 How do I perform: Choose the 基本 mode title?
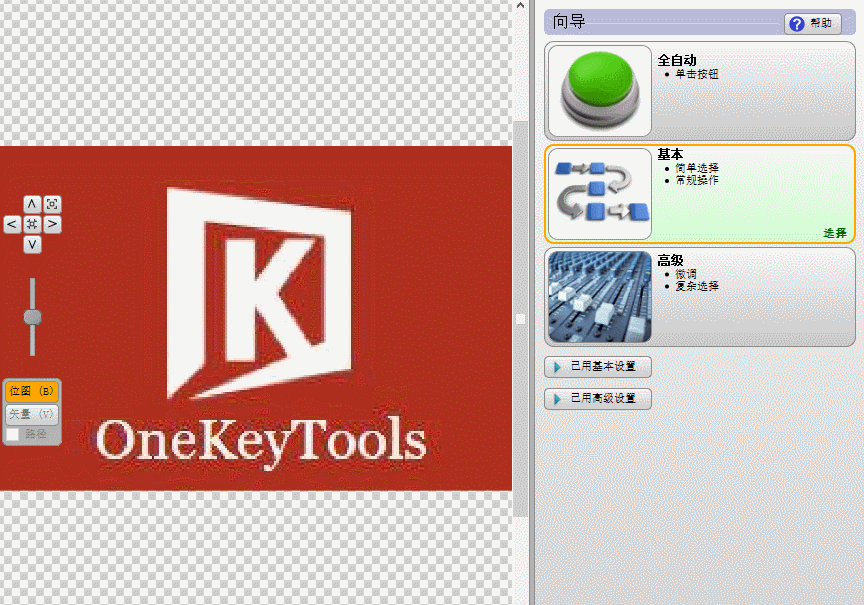point(671,154)
